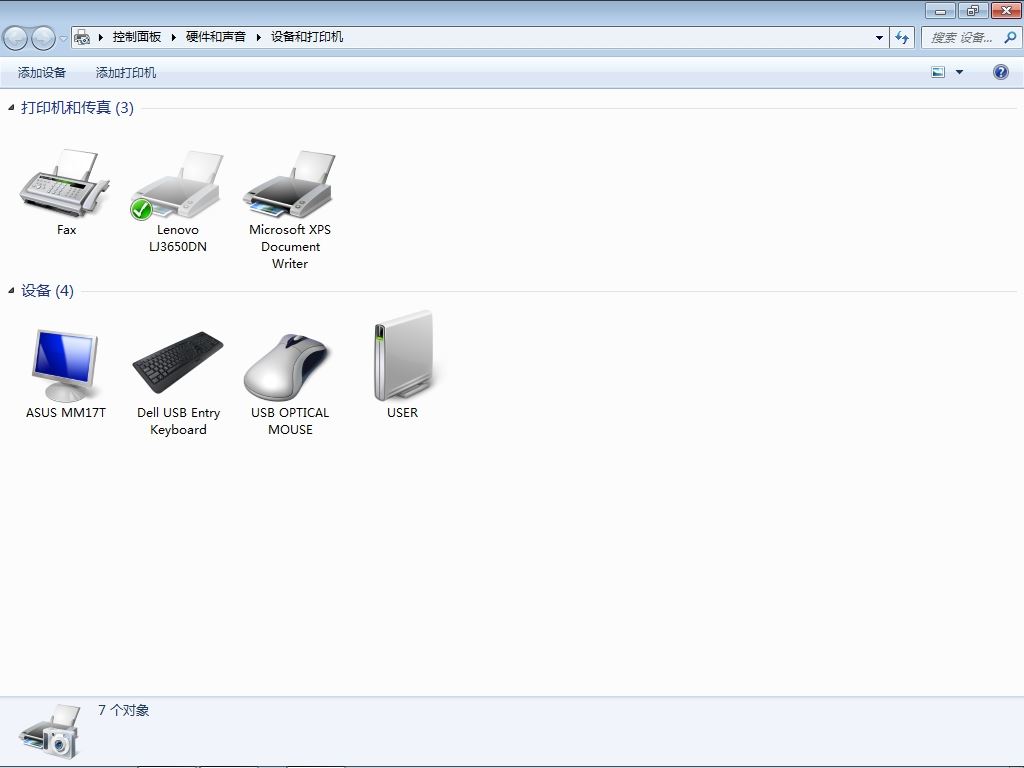Click 添加设备 toolbar button
The width and height of the screenshot is (1024, 768).
42,72
